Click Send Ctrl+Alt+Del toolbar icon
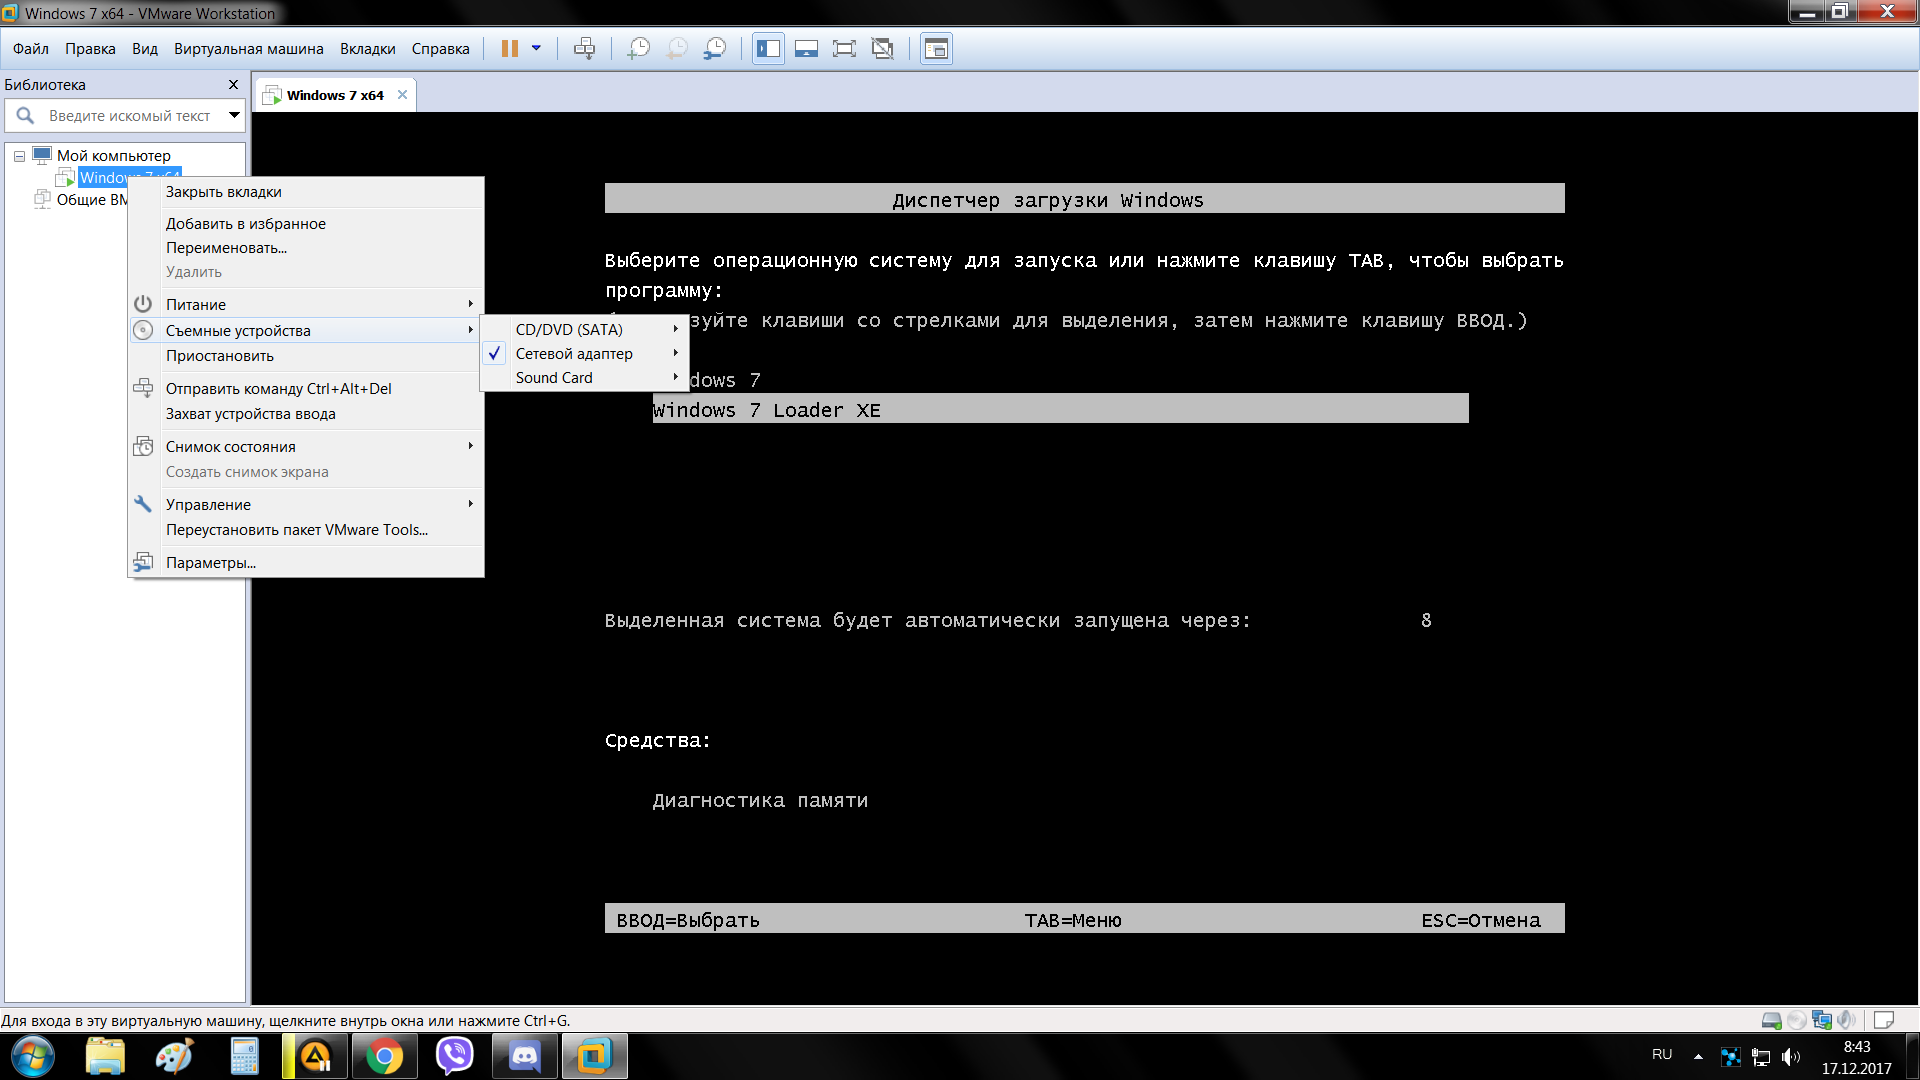 pos(585,49)
